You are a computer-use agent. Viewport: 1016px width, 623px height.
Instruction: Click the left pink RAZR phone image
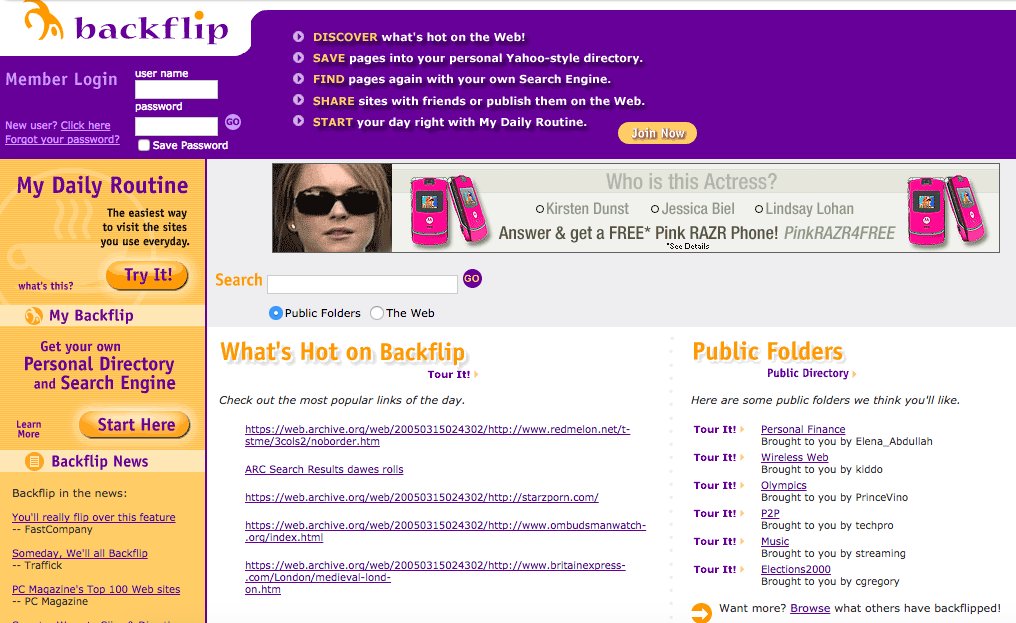pyautogui.click(x=449, y=209)
